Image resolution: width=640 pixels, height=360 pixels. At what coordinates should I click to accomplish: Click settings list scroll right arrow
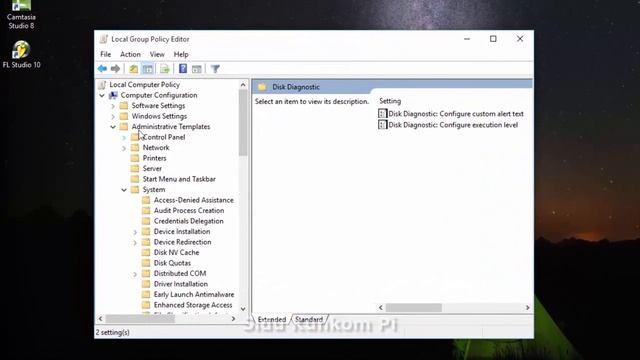click(x=527, y=308)
